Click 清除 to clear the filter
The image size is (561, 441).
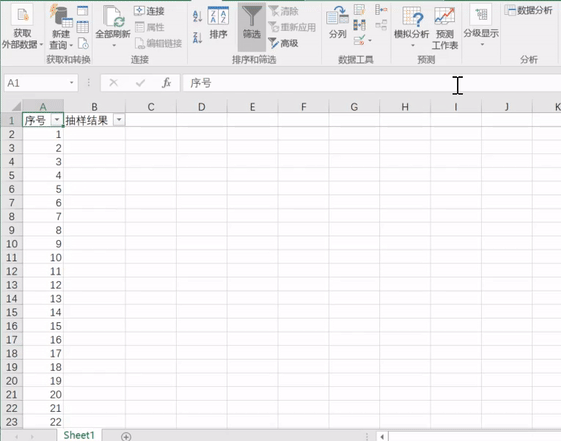284,11
